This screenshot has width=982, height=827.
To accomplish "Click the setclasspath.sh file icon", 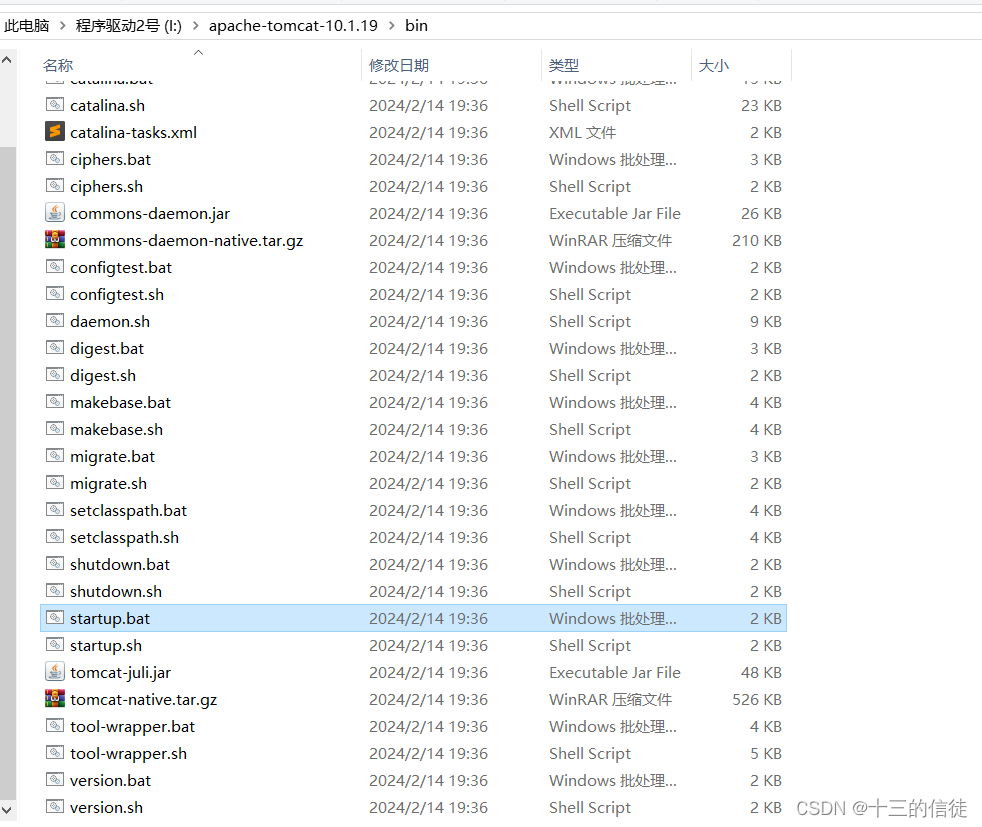I will pos(54,537).
